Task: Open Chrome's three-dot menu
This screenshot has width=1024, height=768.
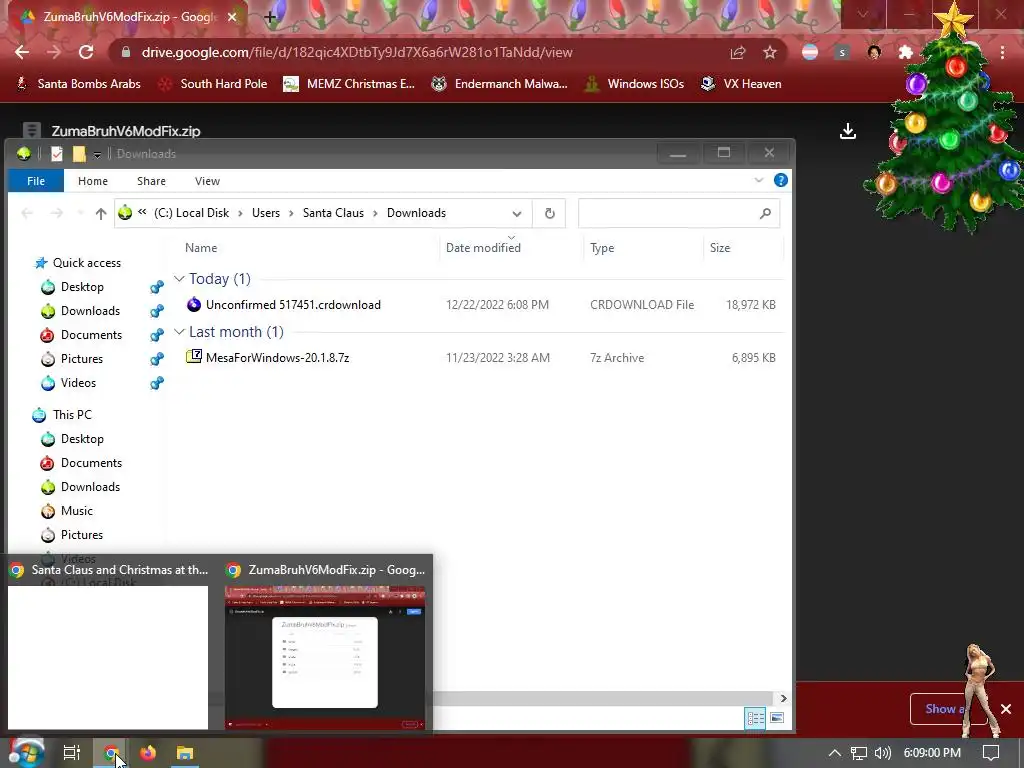Action: [1002, 52]
